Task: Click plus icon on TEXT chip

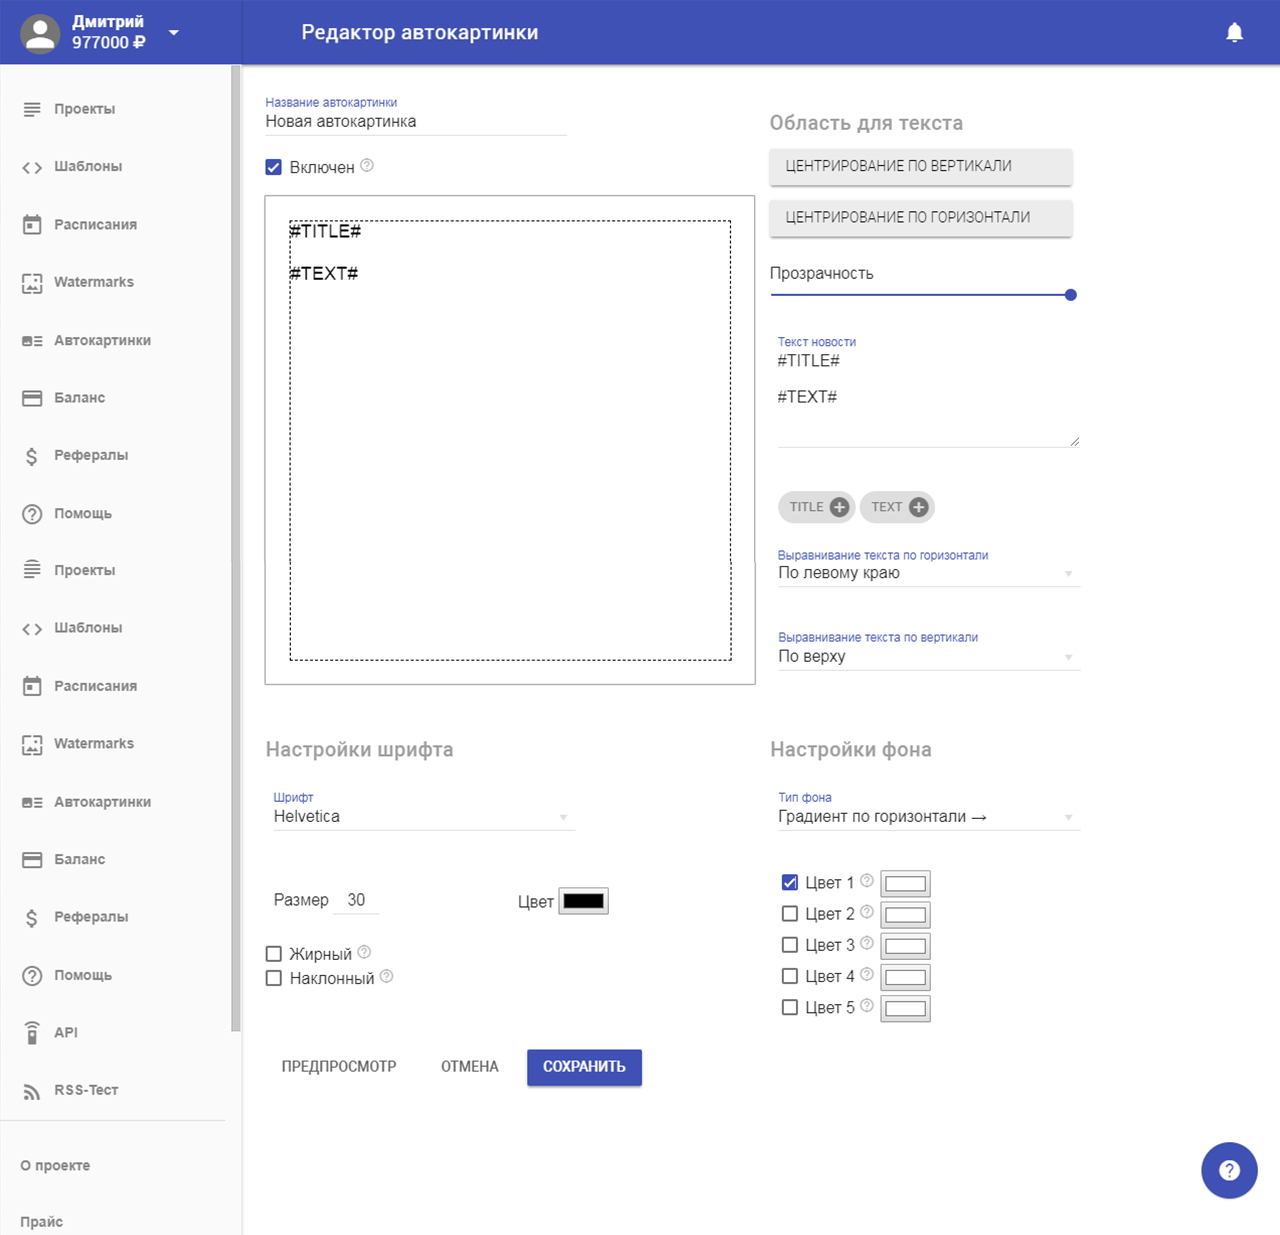Action: 918,507
